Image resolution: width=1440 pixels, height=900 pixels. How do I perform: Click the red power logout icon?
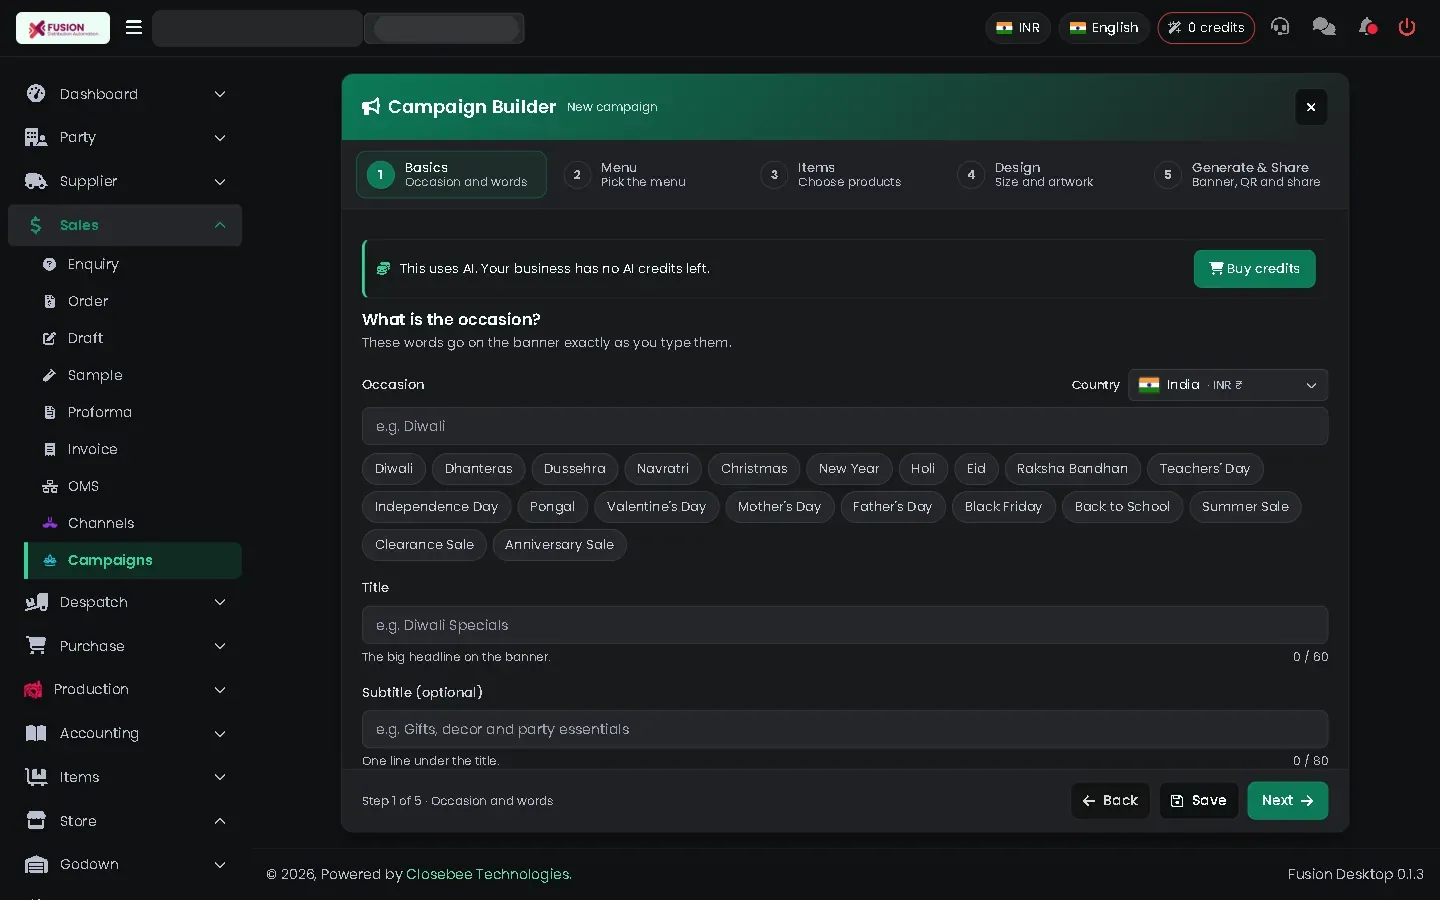click(1407, 27)
